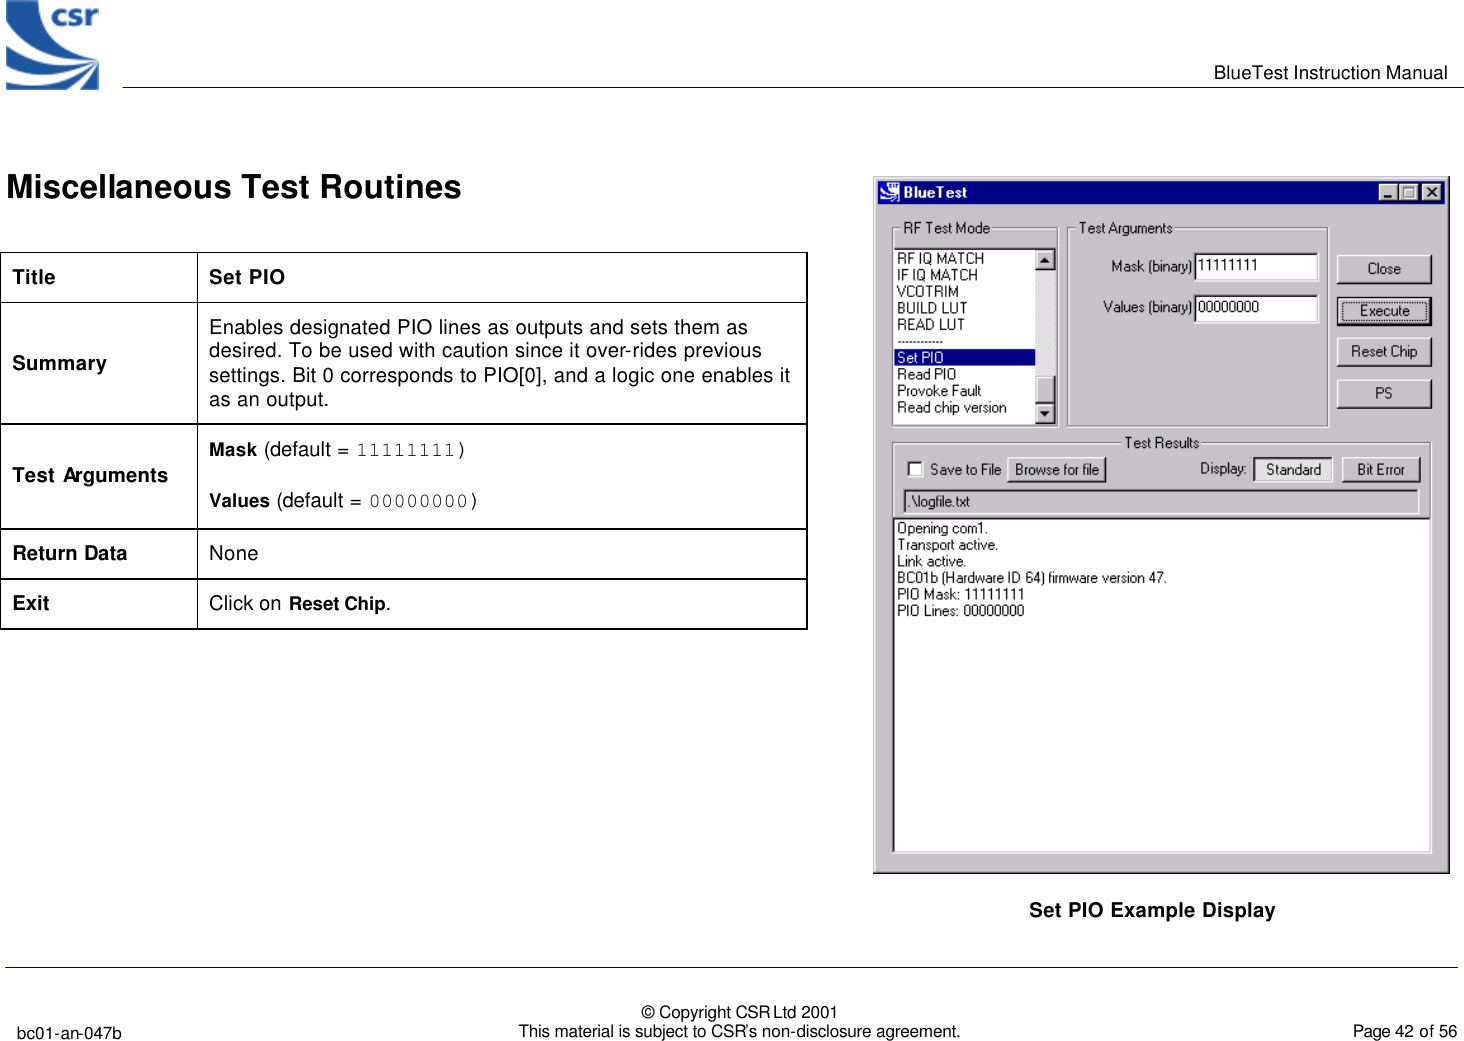This screenshot has width=1464, height=1041.
Task: Select Set PIO in the test mode list
Action: (x=964, y=357)
